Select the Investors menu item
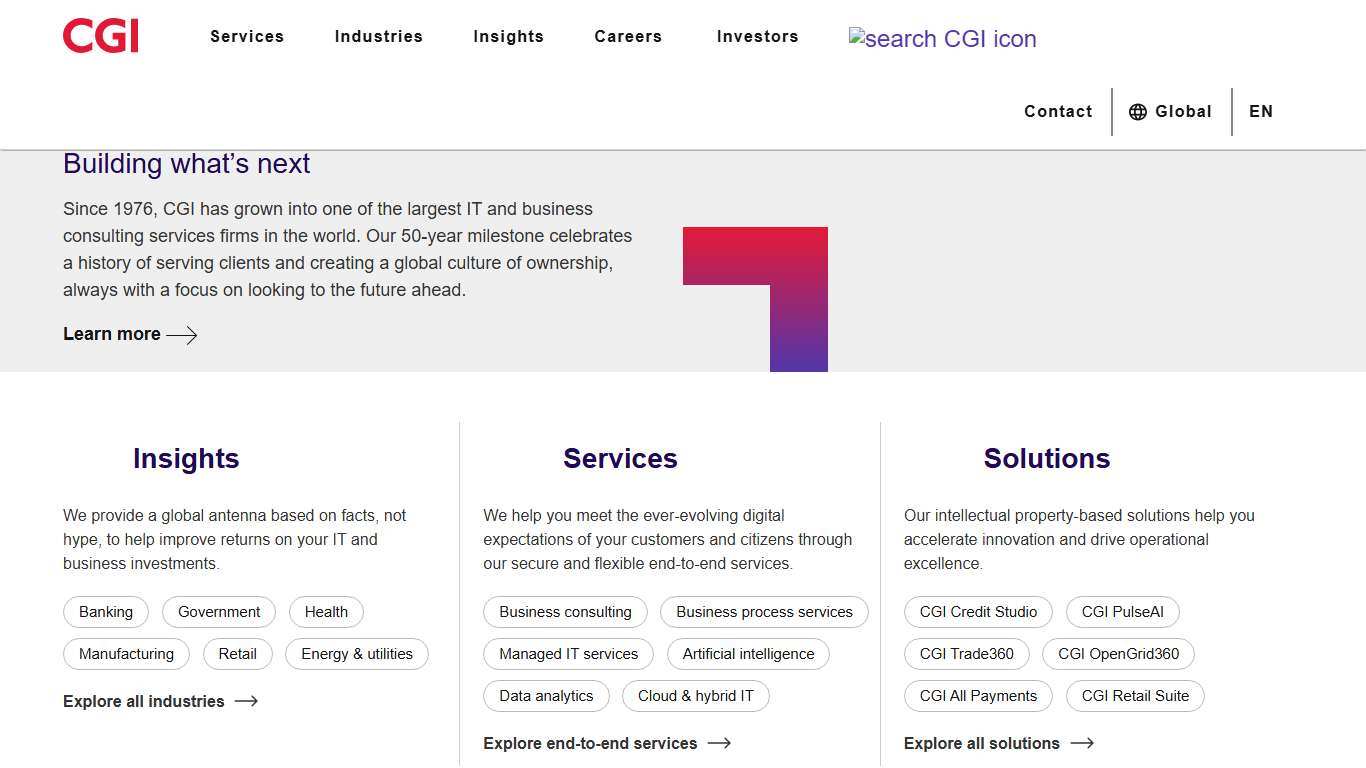The image size is (1366, 768). pyautogui.click(x=757, y=36)
